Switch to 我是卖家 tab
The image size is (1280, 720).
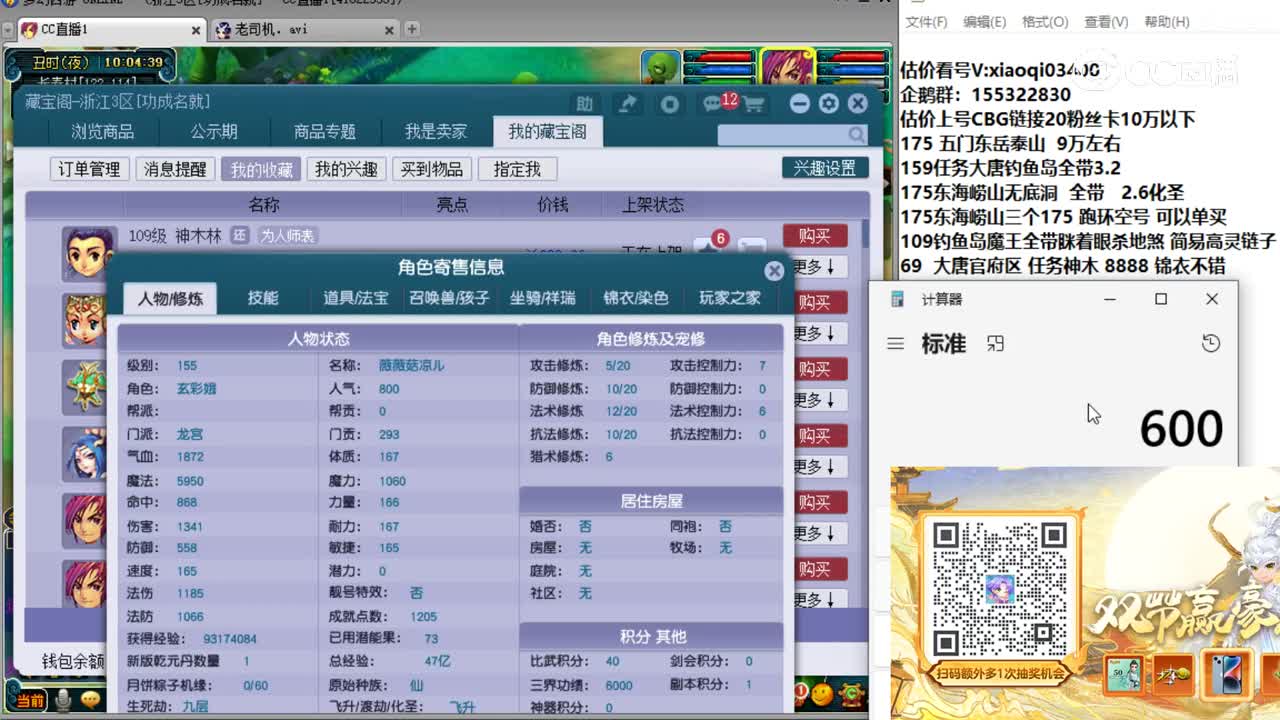click(436, 132)
